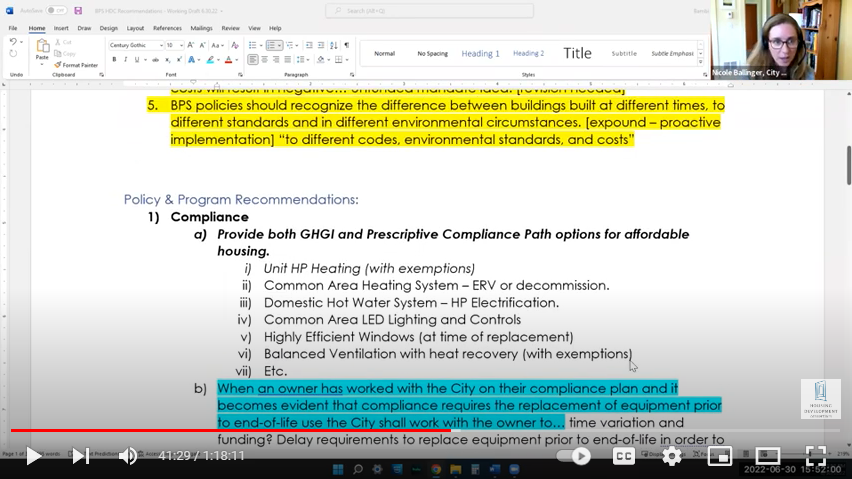Click the paragraph shading bucket icon
The image size is (852, 479).
[321, 60]
